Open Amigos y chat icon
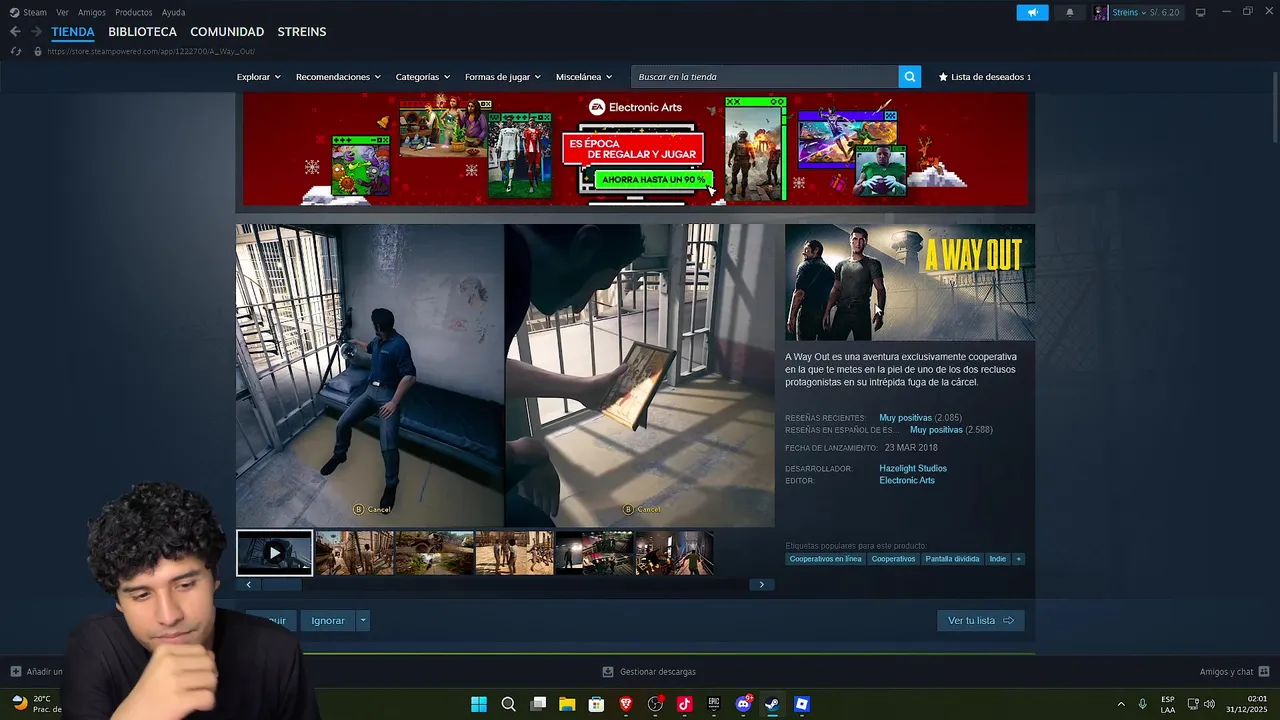The width and height of the screenshot is (1280, 720). (x=1264, y=672)
